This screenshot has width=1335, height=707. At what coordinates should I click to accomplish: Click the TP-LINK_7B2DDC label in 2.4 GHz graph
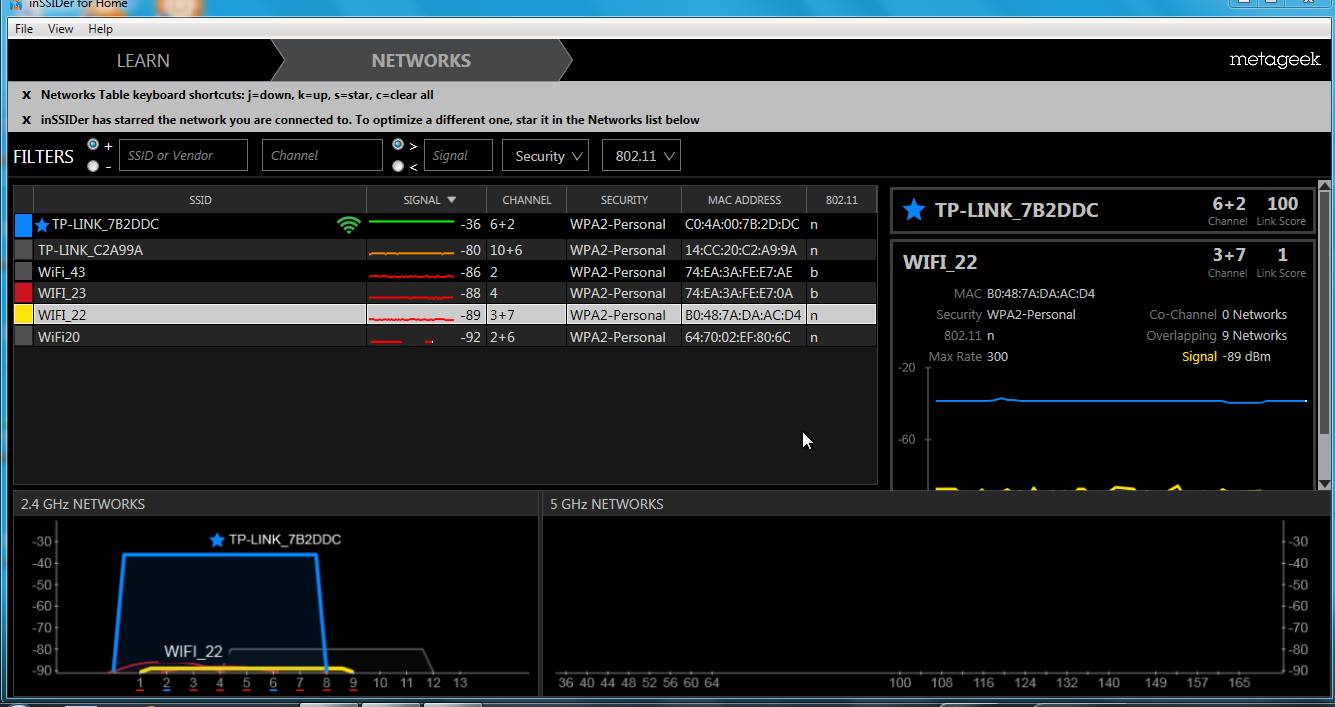click(x=285, y=540)
